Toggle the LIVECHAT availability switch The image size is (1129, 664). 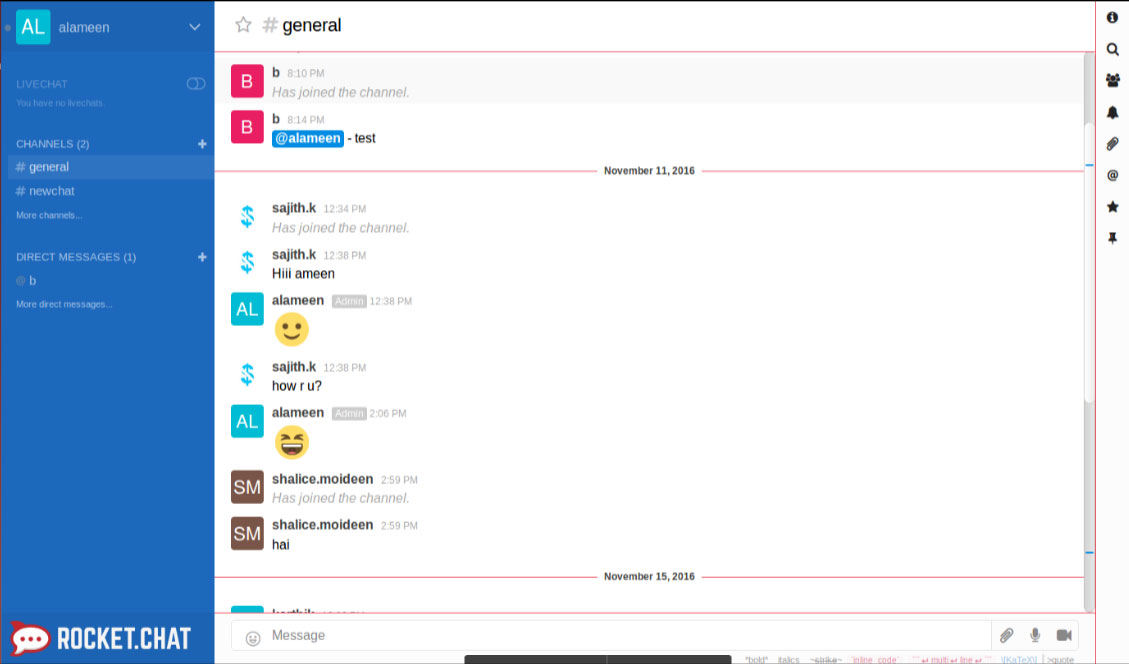[194, 85]
